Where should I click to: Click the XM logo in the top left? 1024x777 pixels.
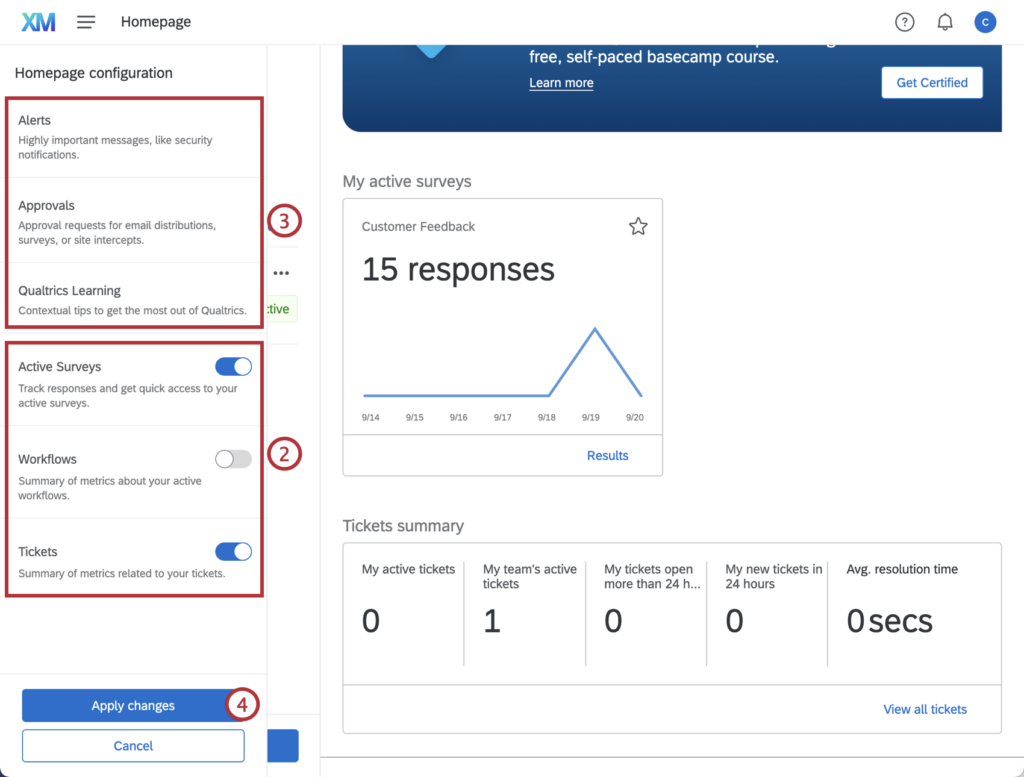(38, 21)
